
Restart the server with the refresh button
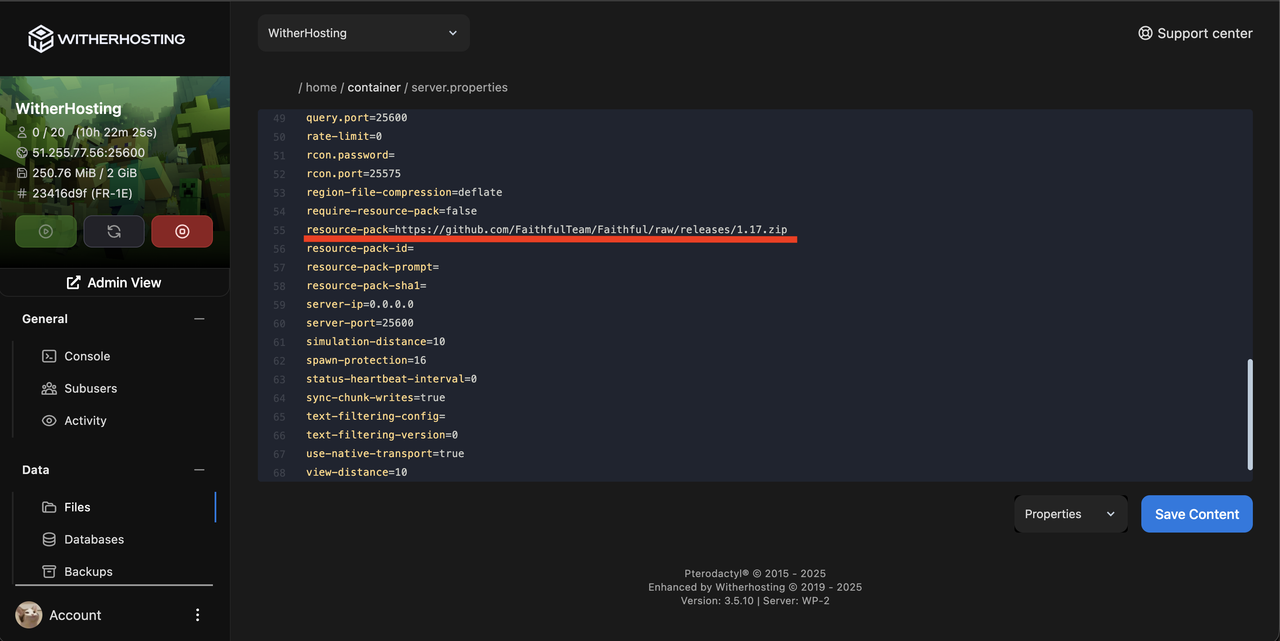[x=114, y=231]
